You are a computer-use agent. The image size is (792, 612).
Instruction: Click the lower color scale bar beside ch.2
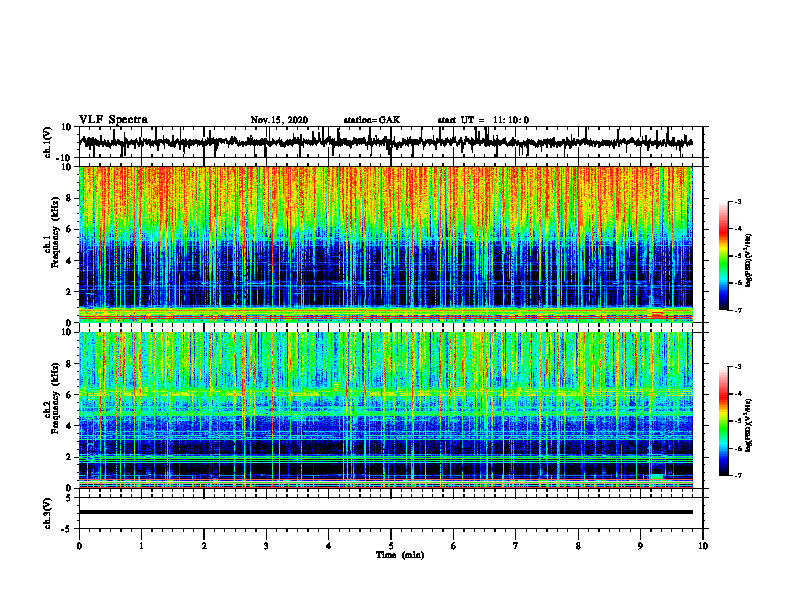coord(723,421)
